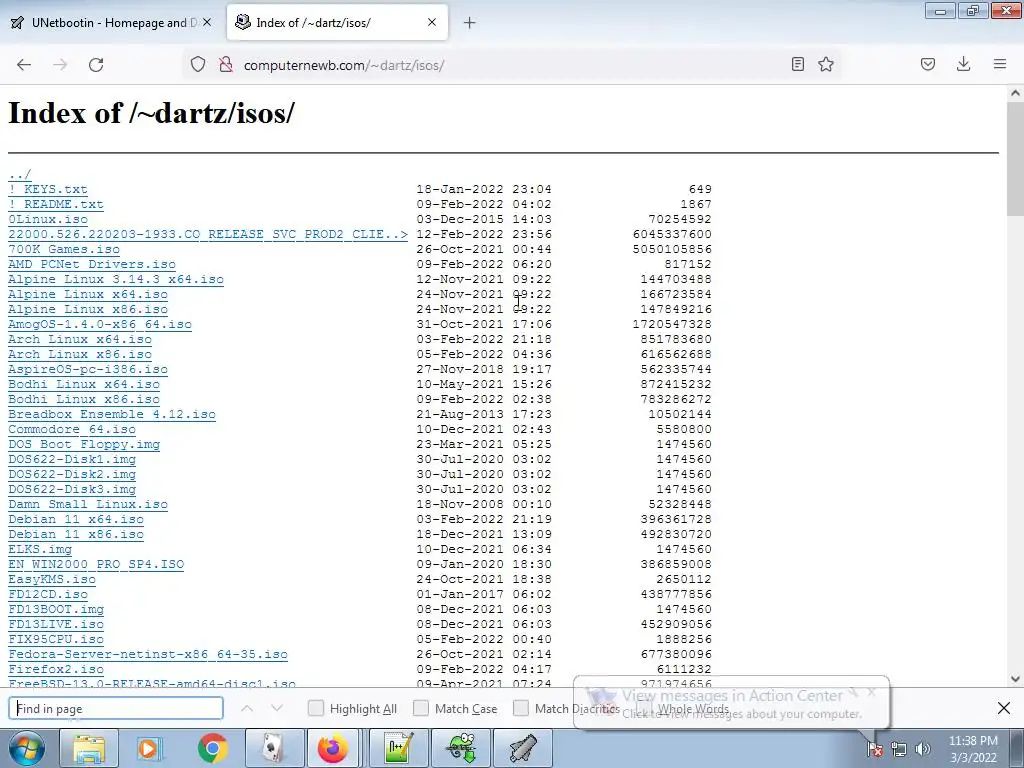This screenshot has width=1024, height=768.
Task: Download Arch Linux x64.iso
Action: point(80,340)
